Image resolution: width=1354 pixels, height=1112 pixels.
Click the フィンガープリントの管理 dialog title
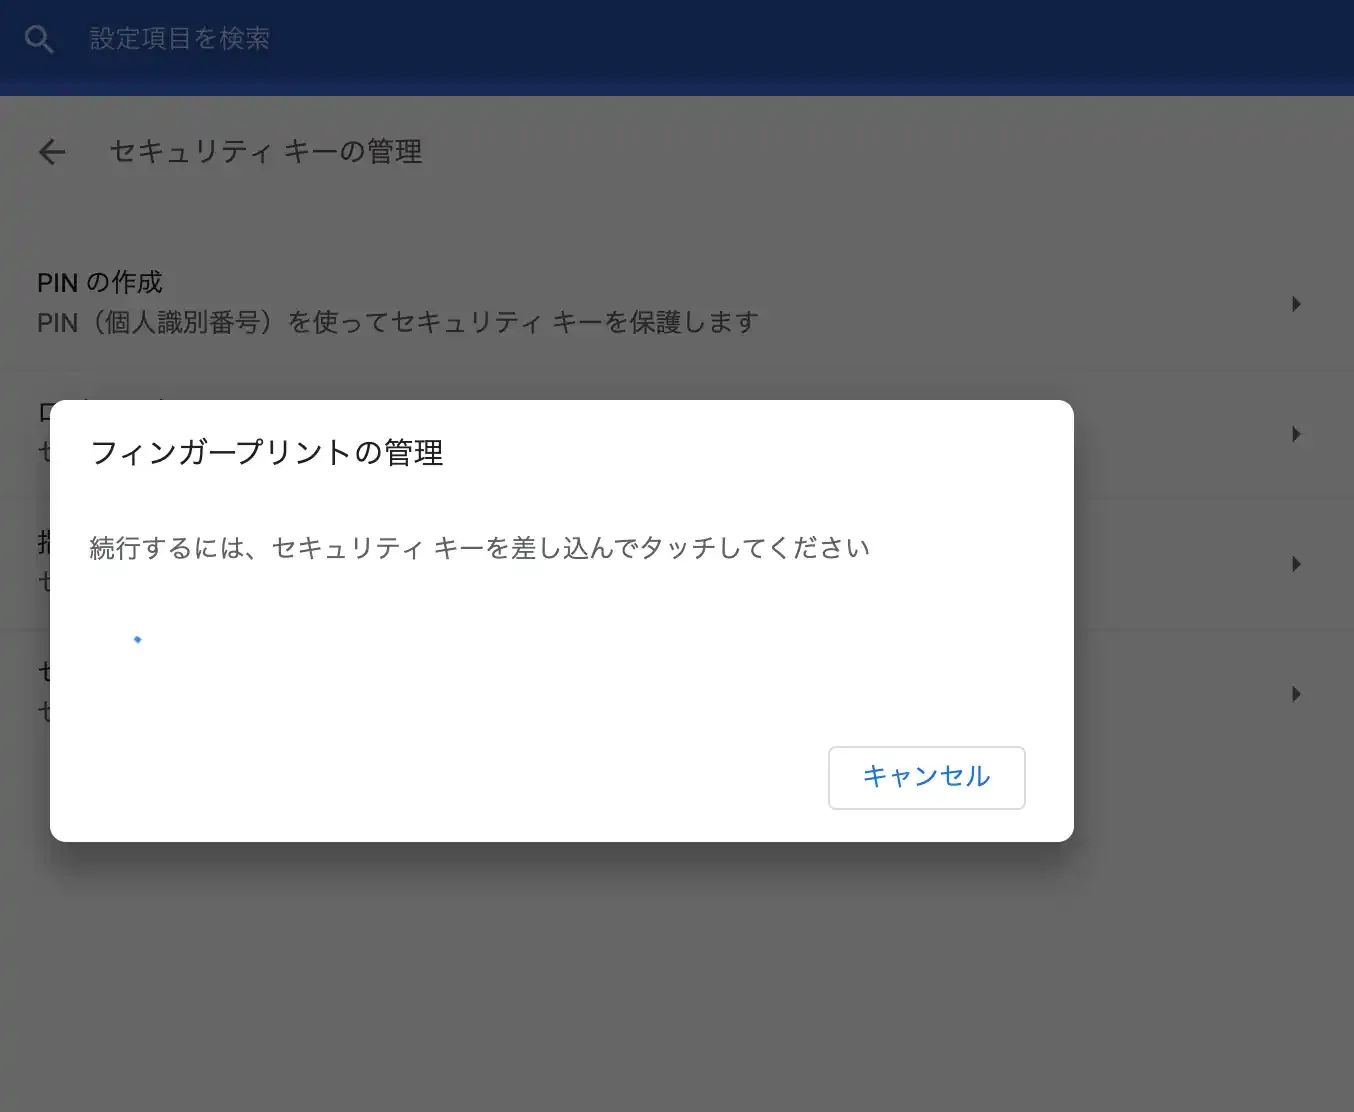[266, 453]
